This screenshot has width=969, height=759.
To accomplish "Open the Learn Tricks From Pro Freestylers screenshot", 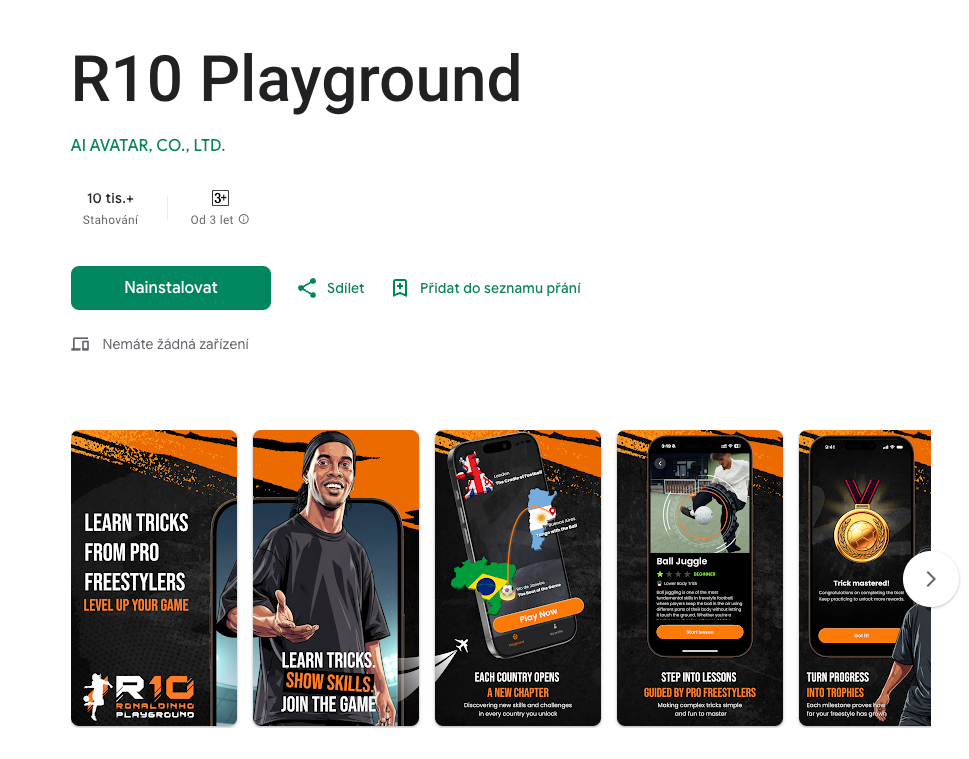I will pos(154,578).
